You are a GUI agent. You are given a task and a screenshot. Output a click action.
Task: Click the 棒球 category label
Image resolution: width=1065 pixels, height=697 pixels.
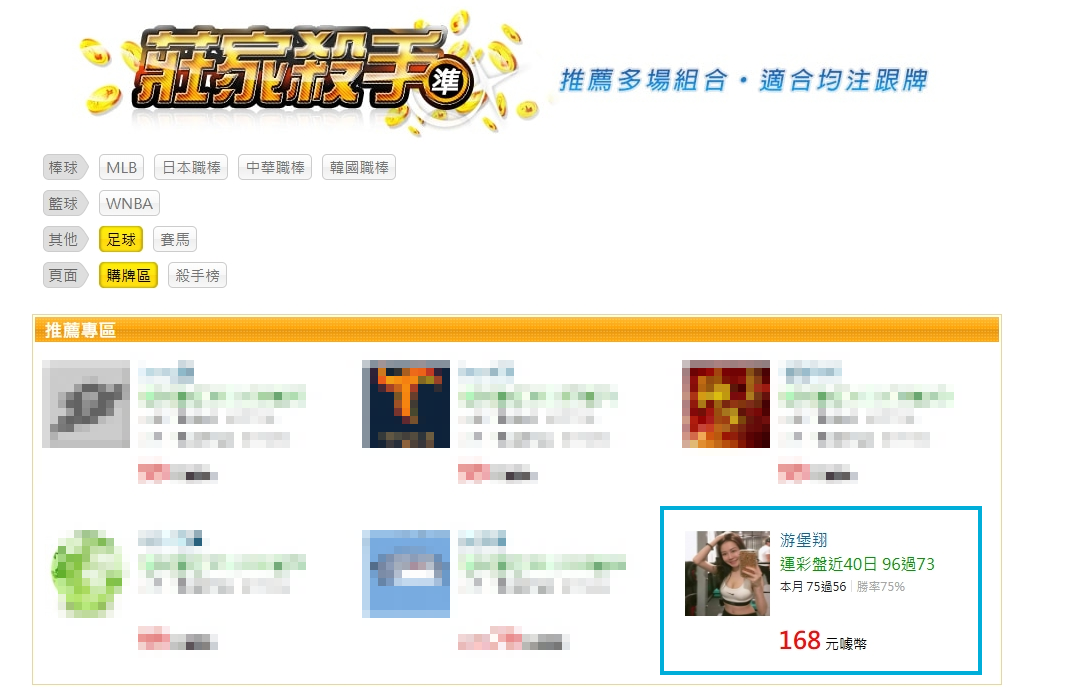click(x=65, y=167)
